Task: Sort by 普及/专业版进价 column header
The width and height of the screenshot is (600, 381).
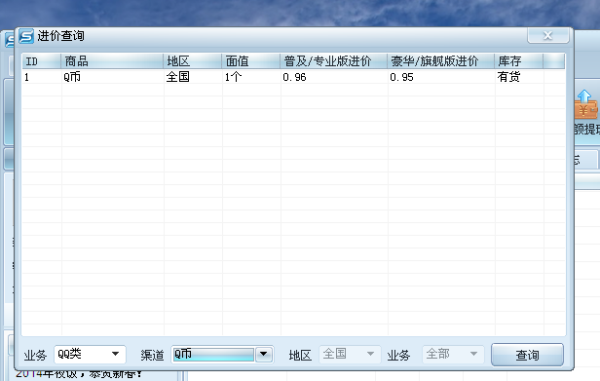Action: click(334, 61)
